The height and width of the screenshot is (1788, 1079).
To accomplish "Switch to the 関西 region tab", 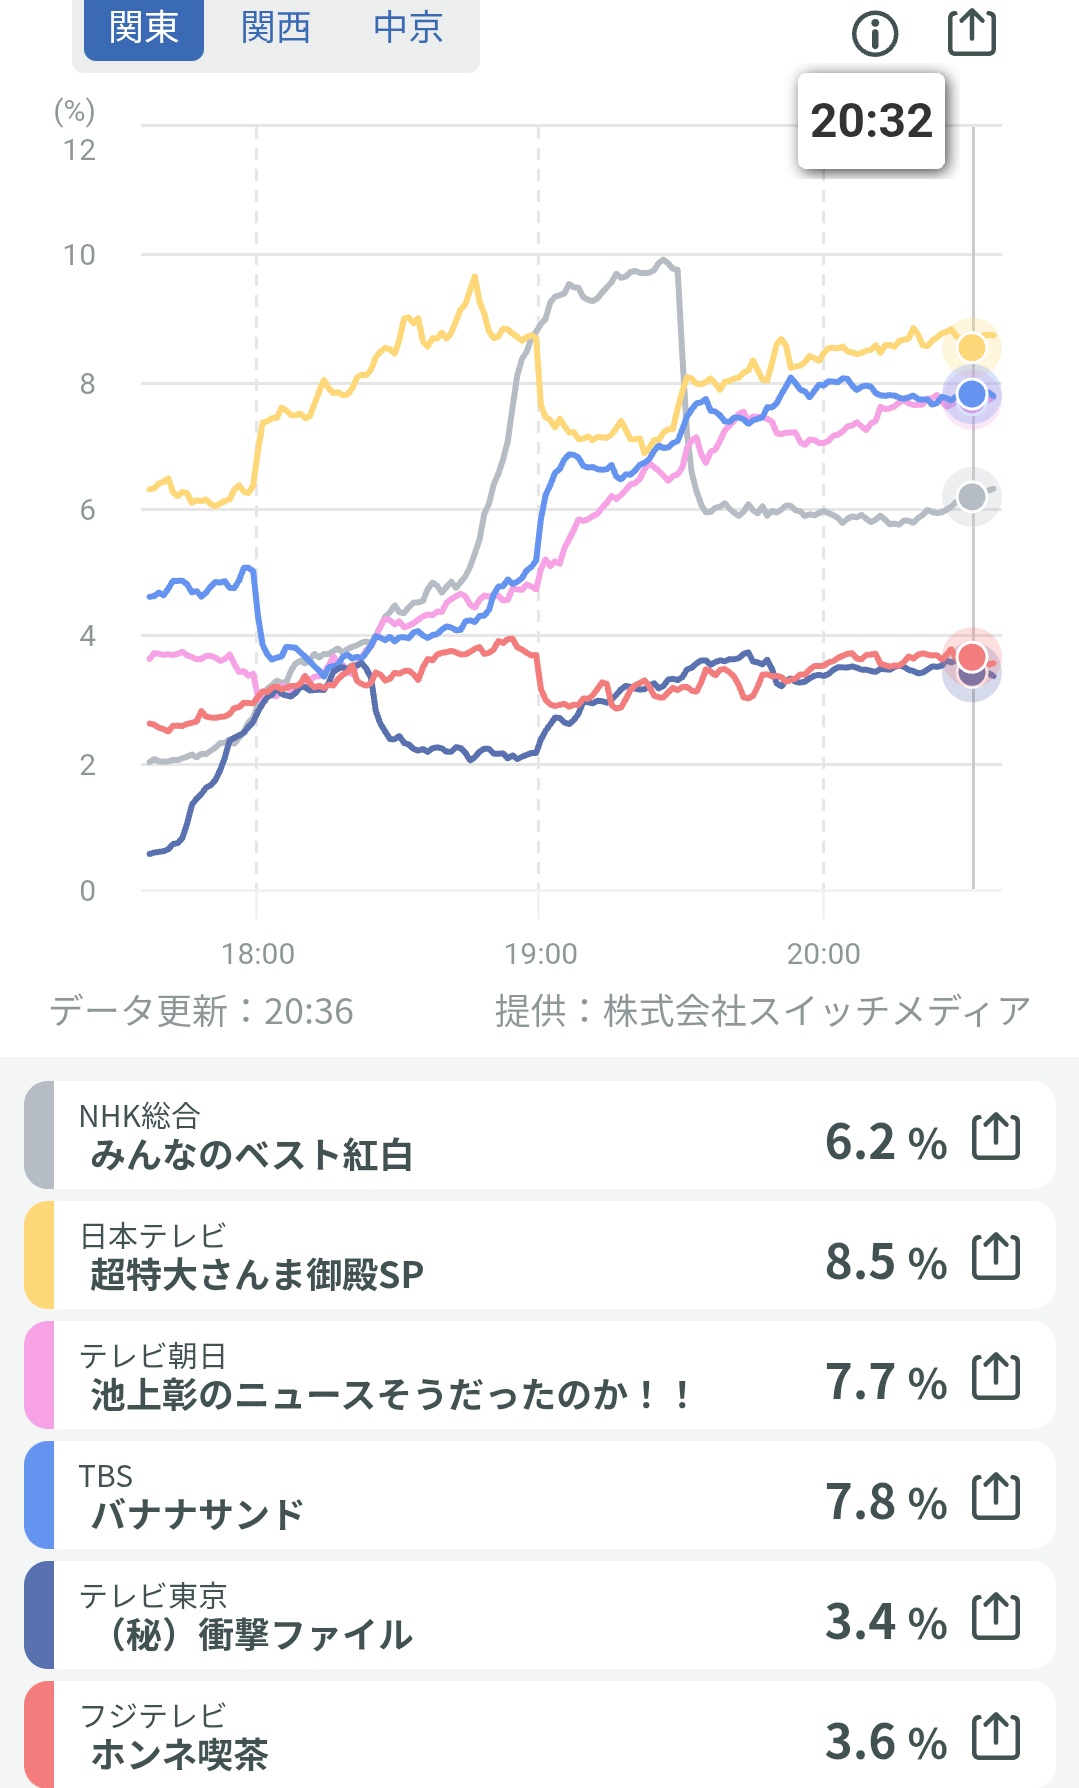I will click(276, 28).
